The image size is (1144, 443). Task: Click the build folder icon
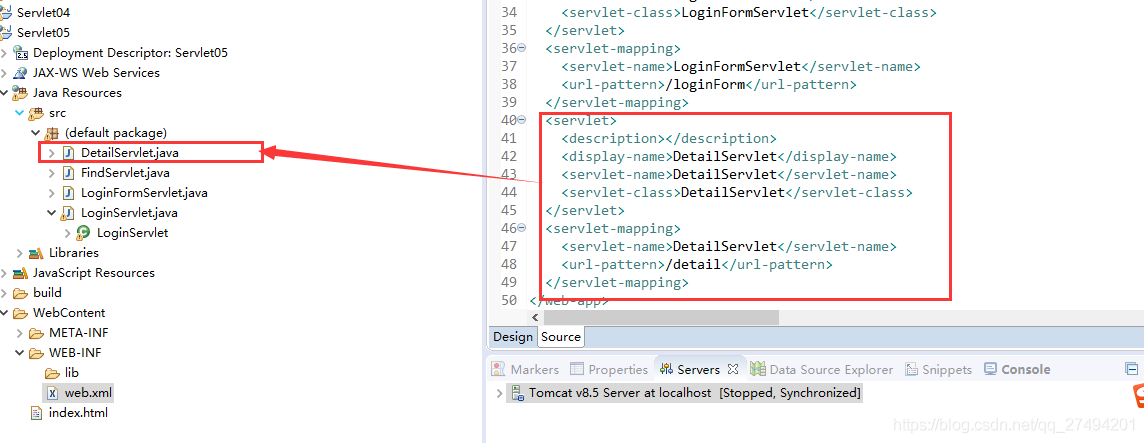(x=21, y=293)
